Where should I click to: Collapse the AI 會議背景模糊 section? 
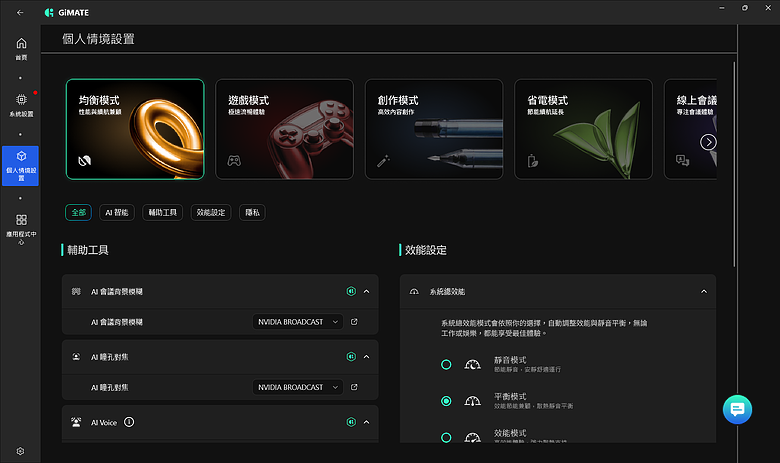367,291
